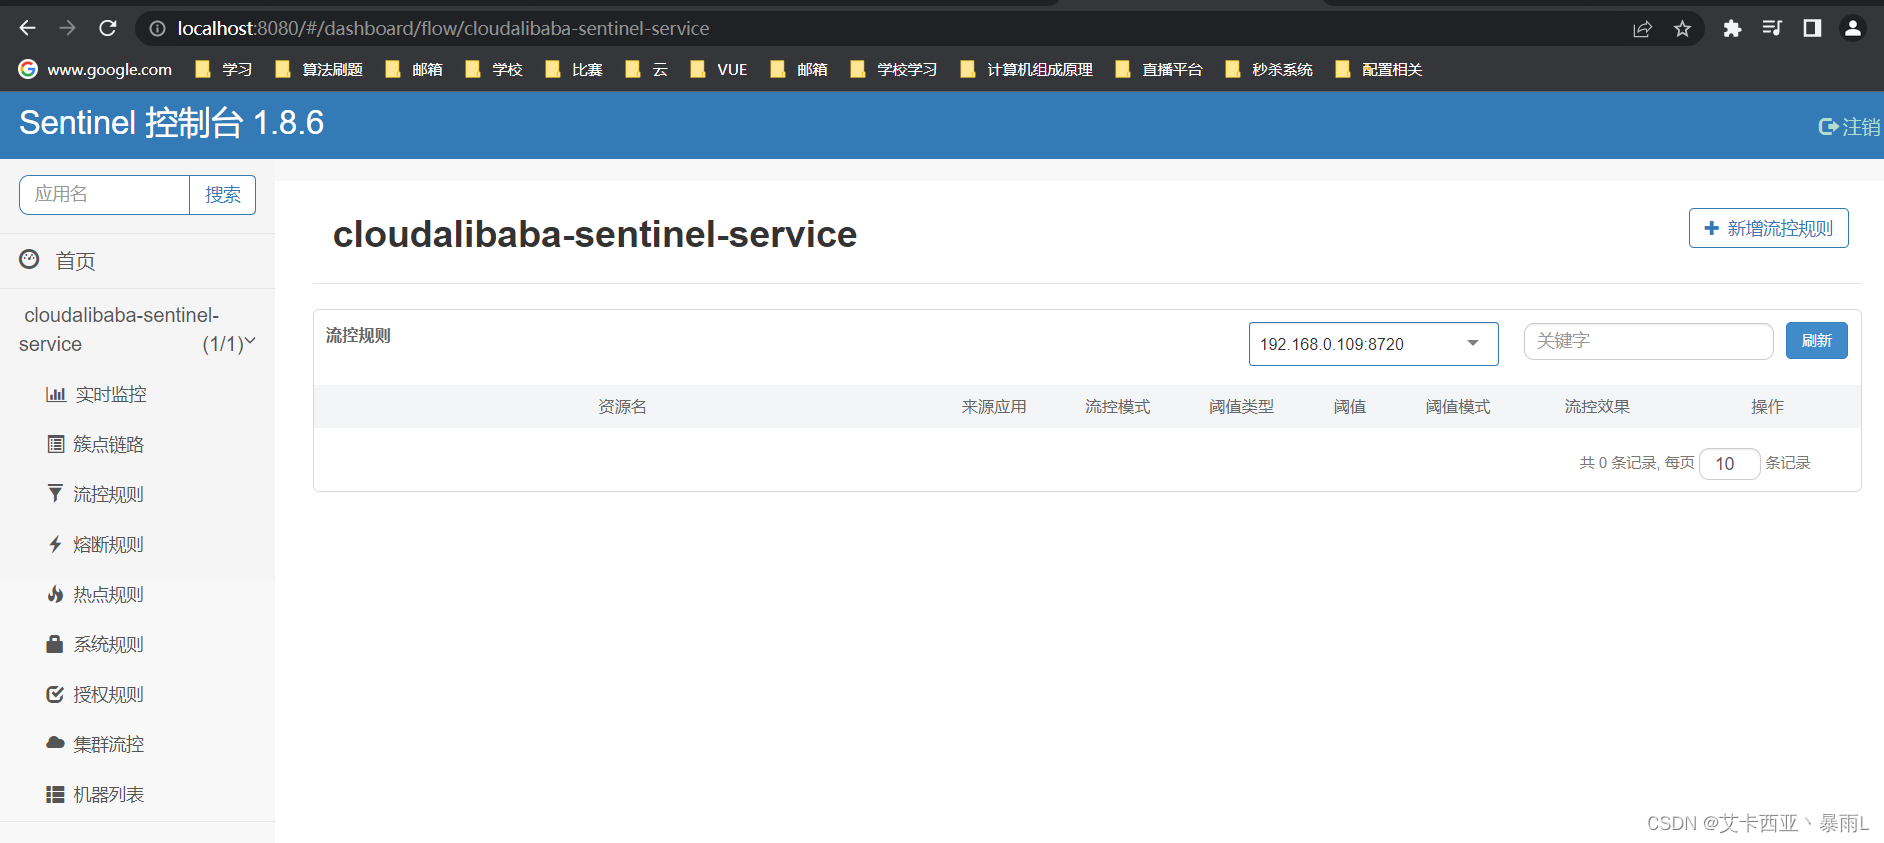Viewport: 1884px width, 843px height.
Task: Click the 资源名 column header
Action: [622, 407]
